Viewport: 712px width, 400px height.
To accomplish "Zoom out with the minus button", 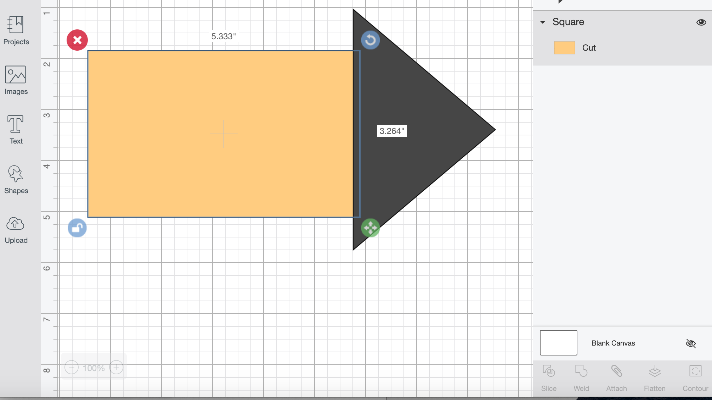I will tap(71, 367).
